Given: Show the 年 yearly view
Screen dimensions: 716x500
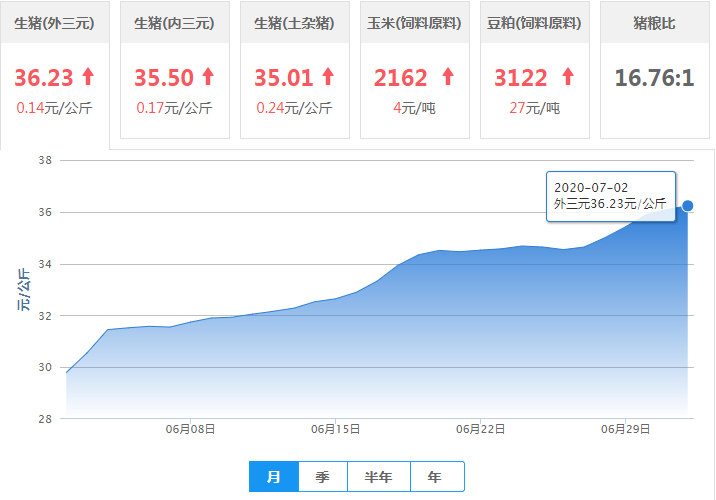Looking at the screenshot, I should click(435, 477).
